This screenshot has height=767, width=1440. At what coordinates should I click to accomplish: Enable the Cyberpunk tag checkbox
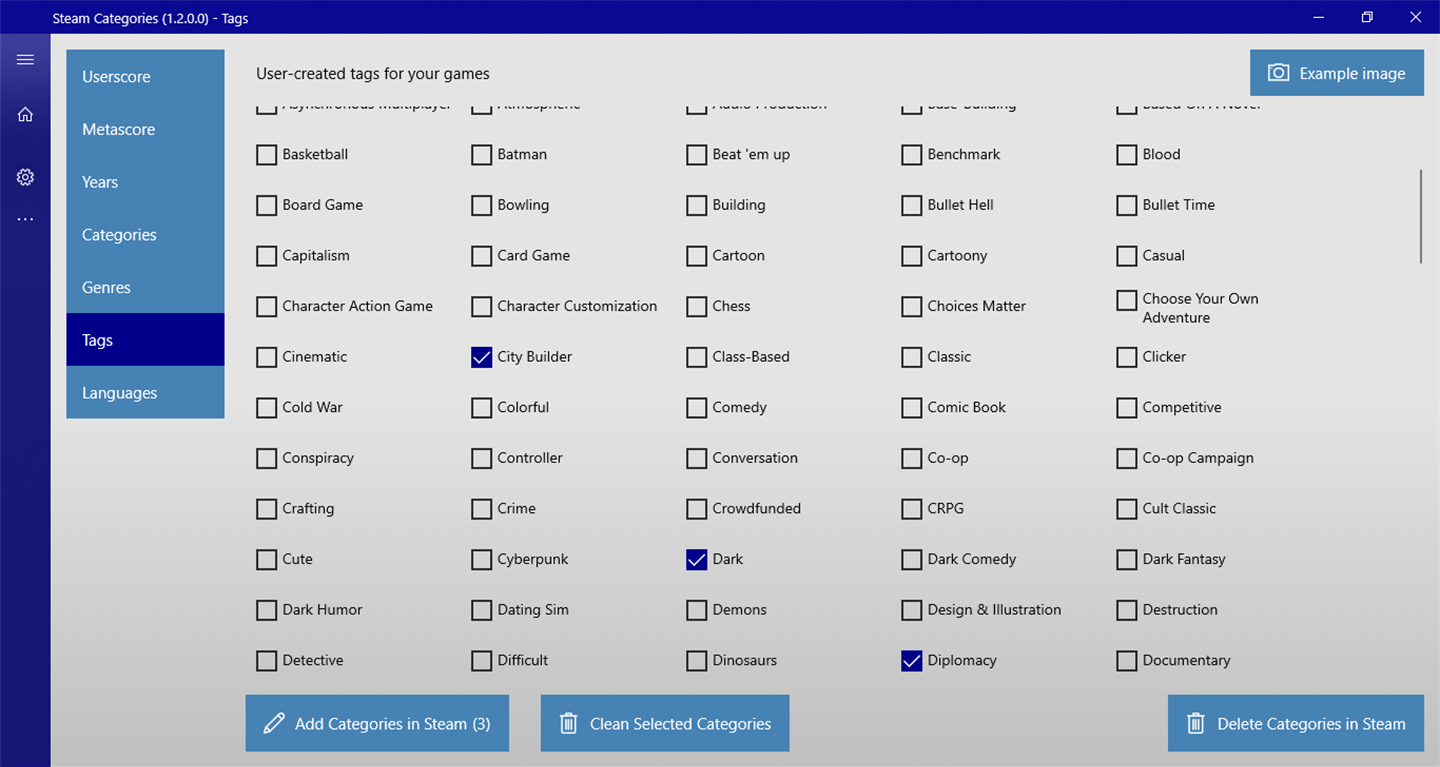(x=482, y=560)
